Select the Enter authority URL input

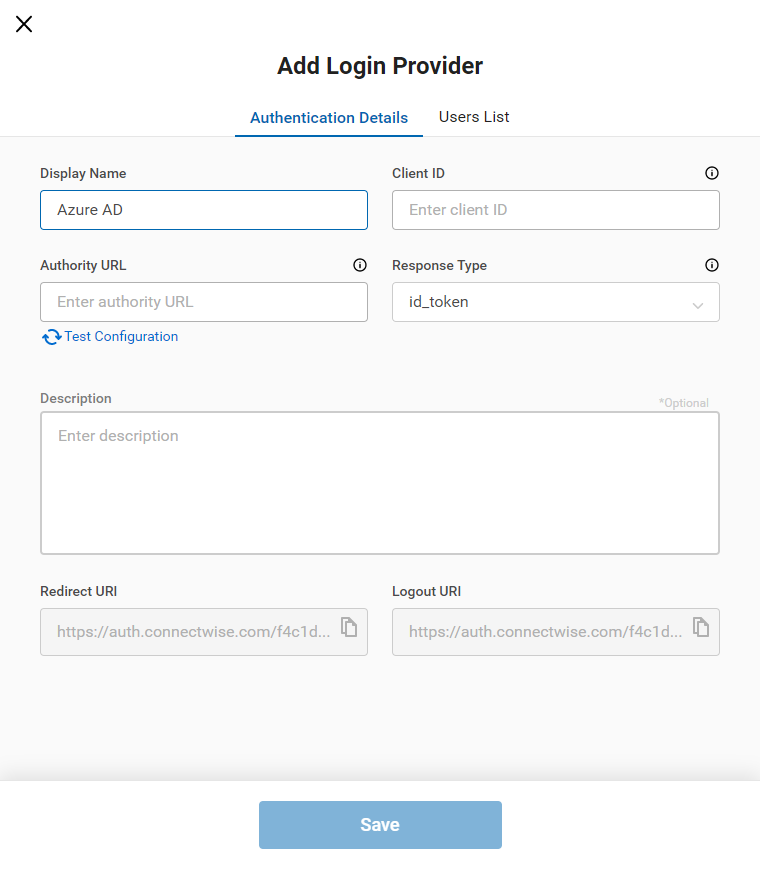tap(204, 302)
